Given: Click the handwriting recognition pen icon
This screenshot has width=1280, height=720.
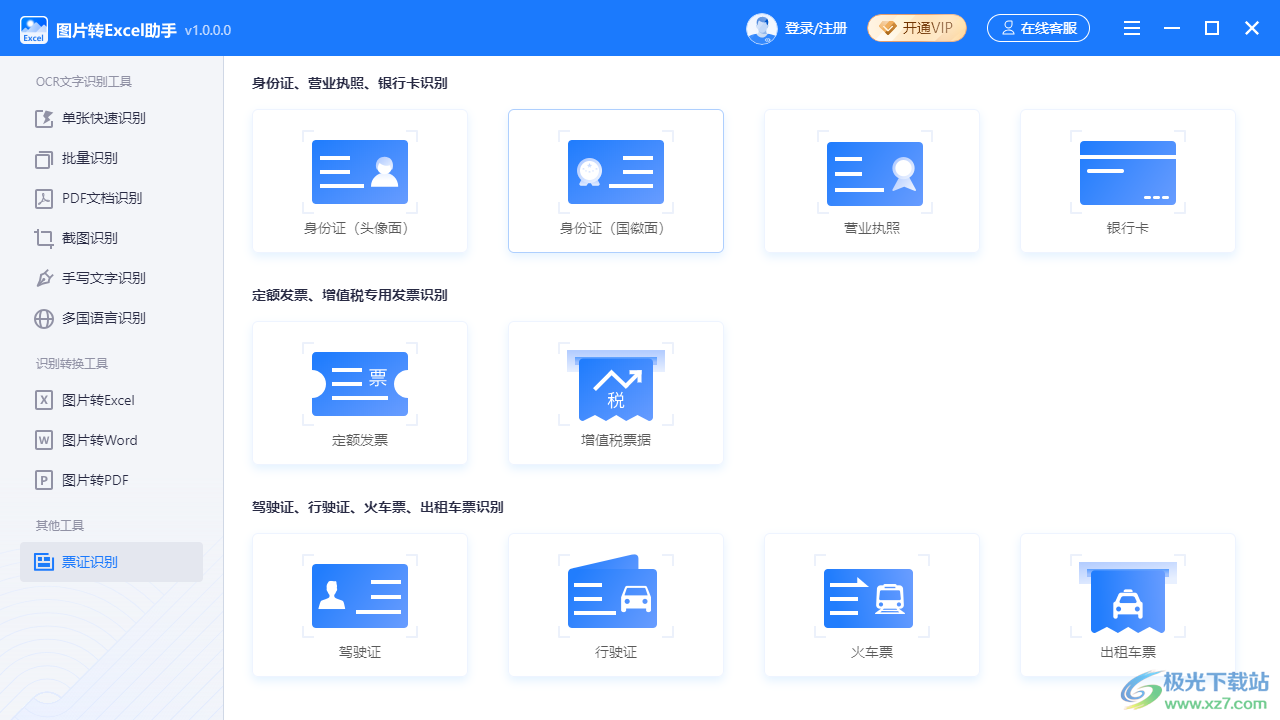Looking at the screenshot, I should click(x=44, y=278).
